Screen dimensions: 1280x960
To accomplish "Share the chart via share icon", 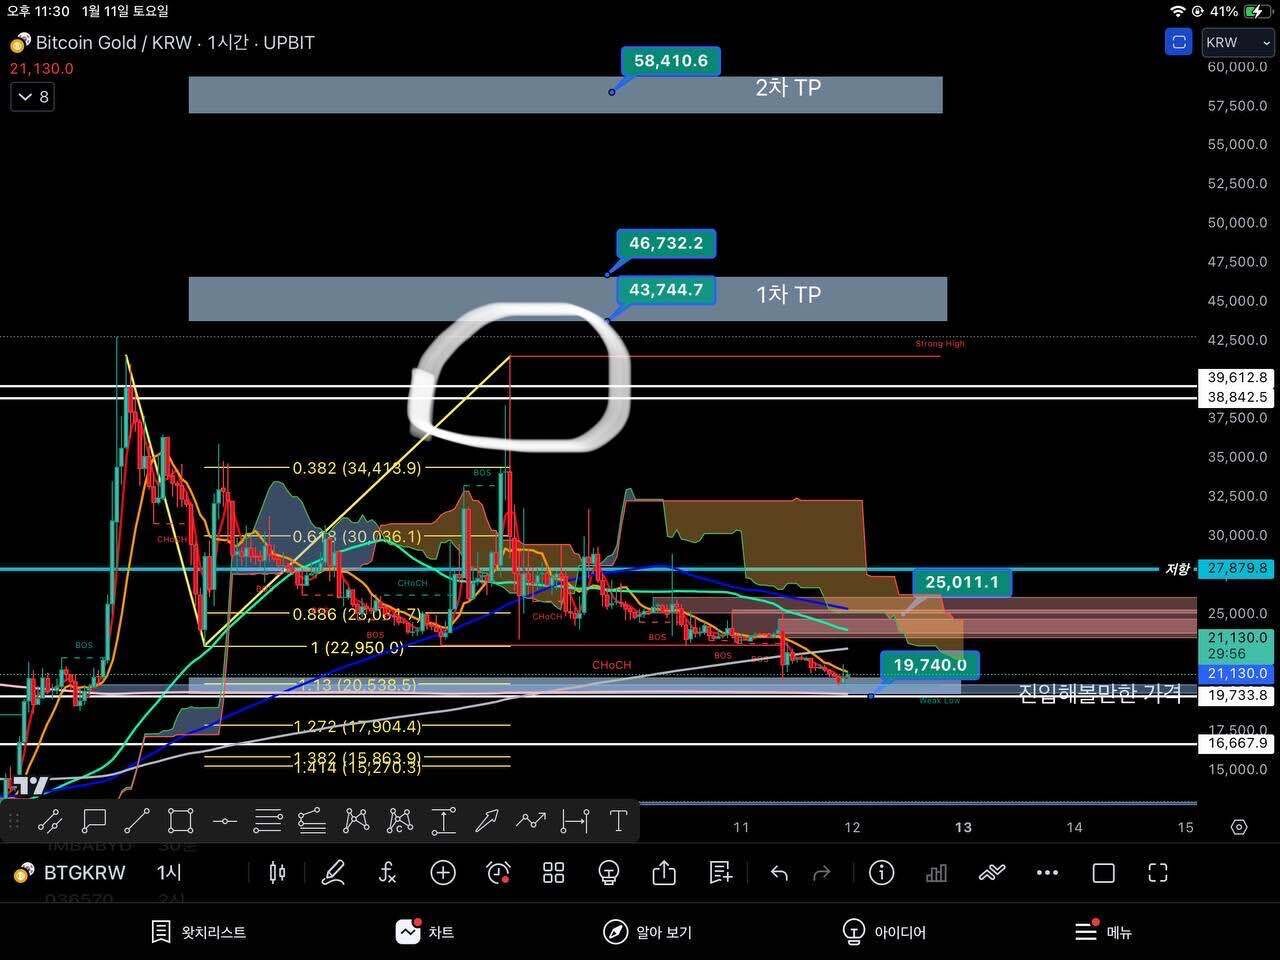I will pyautogui.click(x=664, y=873).
